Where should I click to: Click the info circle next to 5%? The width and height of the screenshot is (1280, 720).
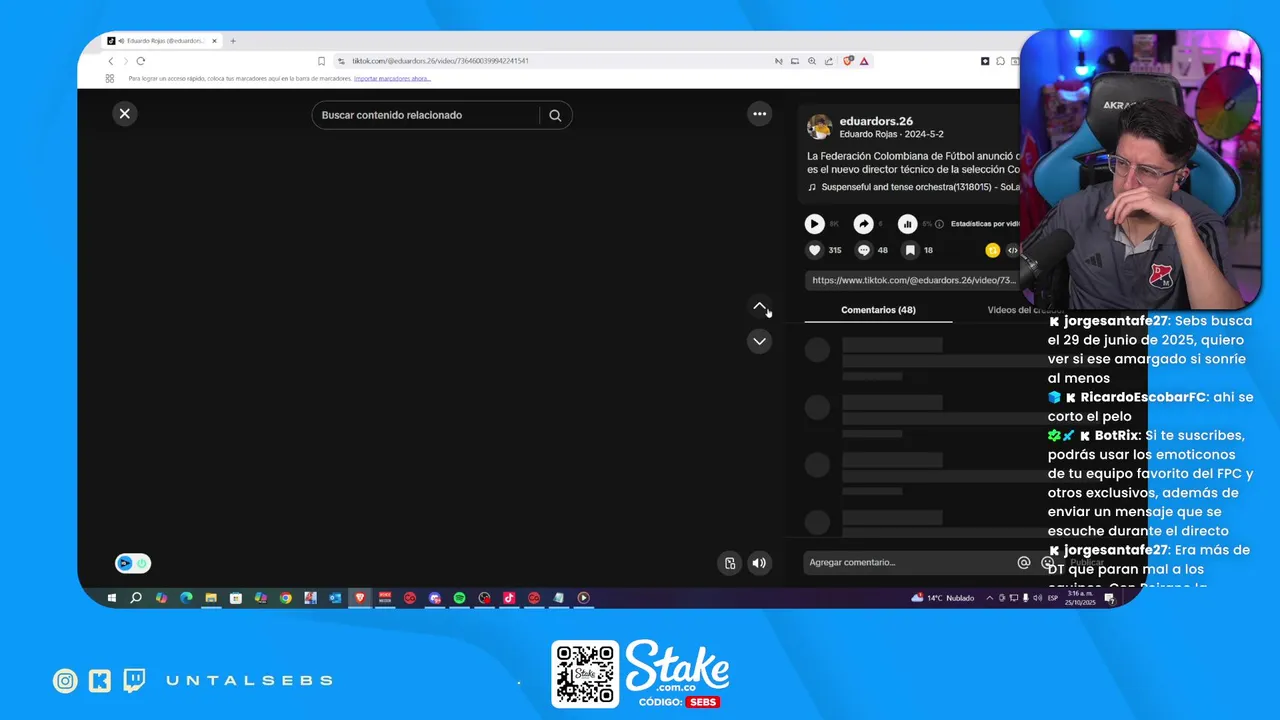[x=939, y=224]
